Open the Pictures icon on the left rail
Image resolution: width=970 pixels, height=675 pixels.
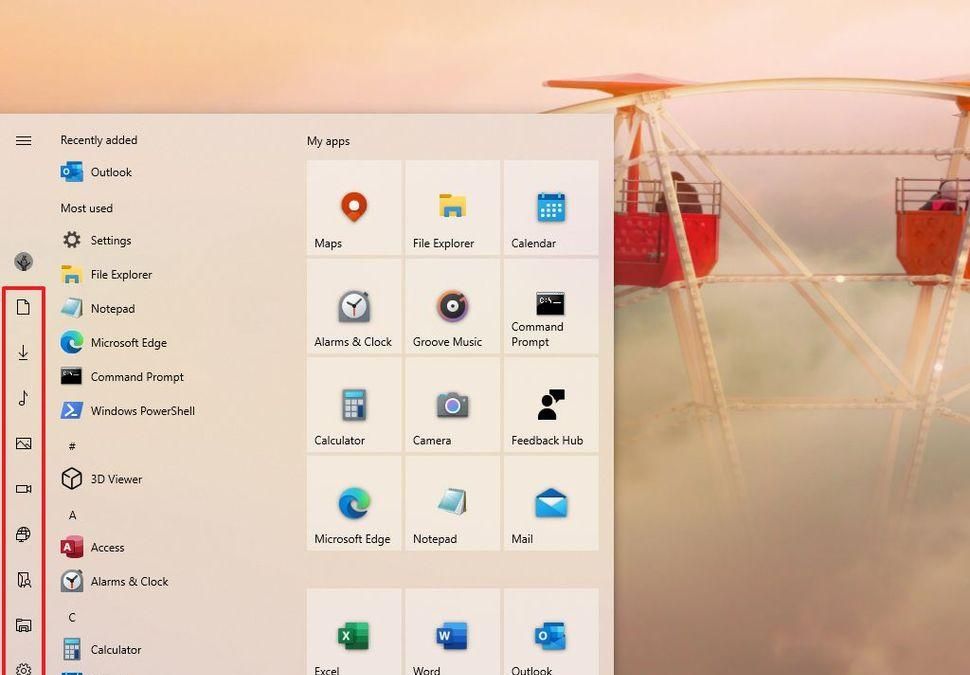click(23, 443)
